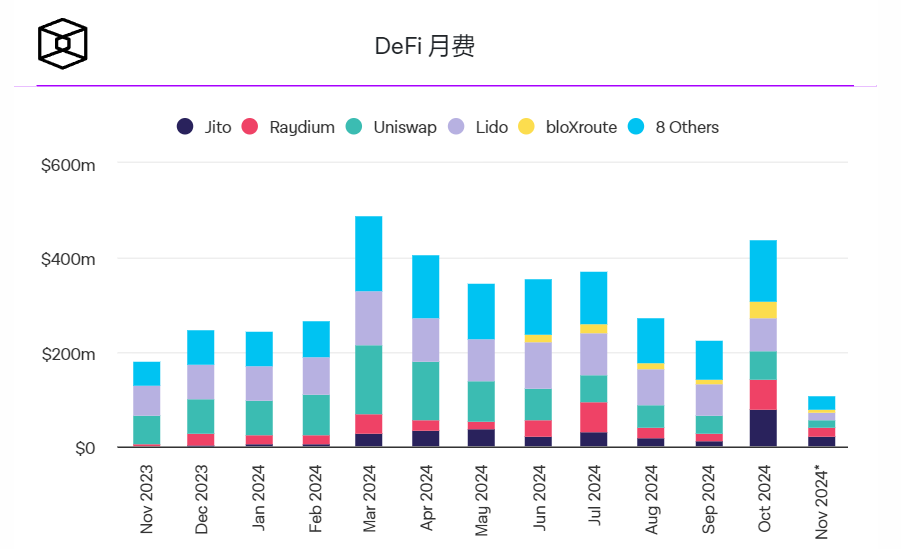This screenshot has width=901, height=549.
Task: Toggle the 8 Others legend dot
Action: coord(636,126)
